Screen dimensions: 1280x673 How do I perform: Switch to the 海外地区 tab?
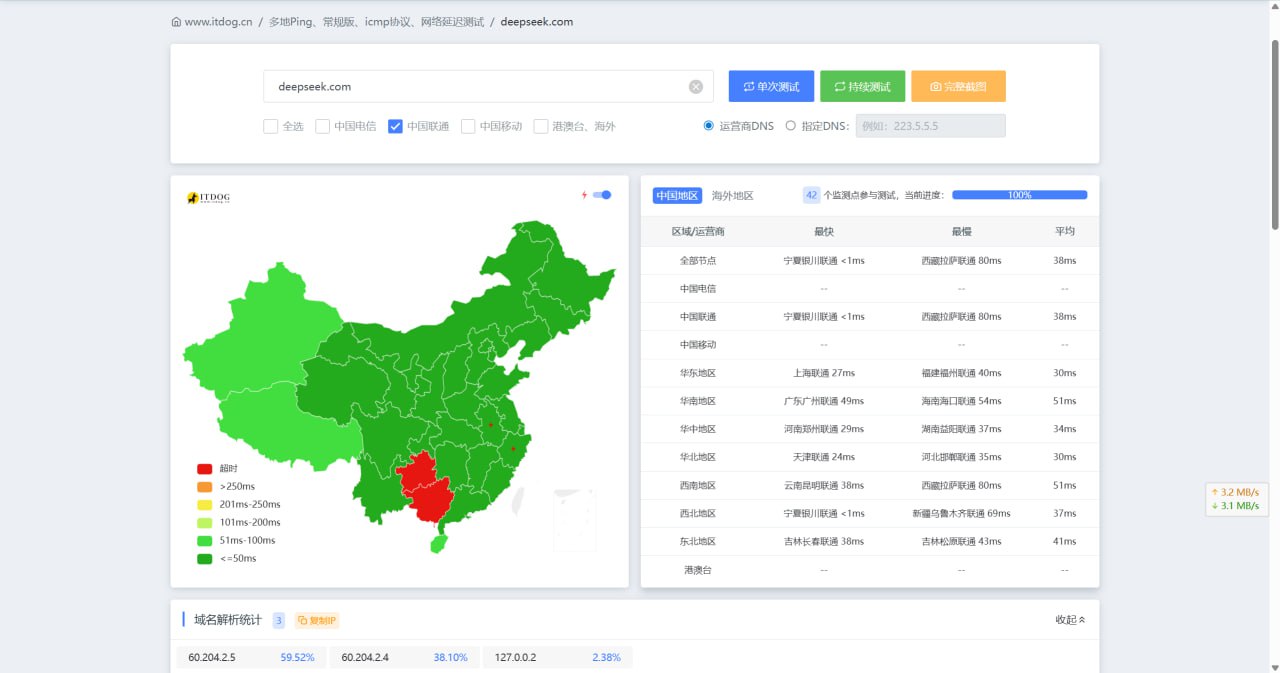(733, 196)
